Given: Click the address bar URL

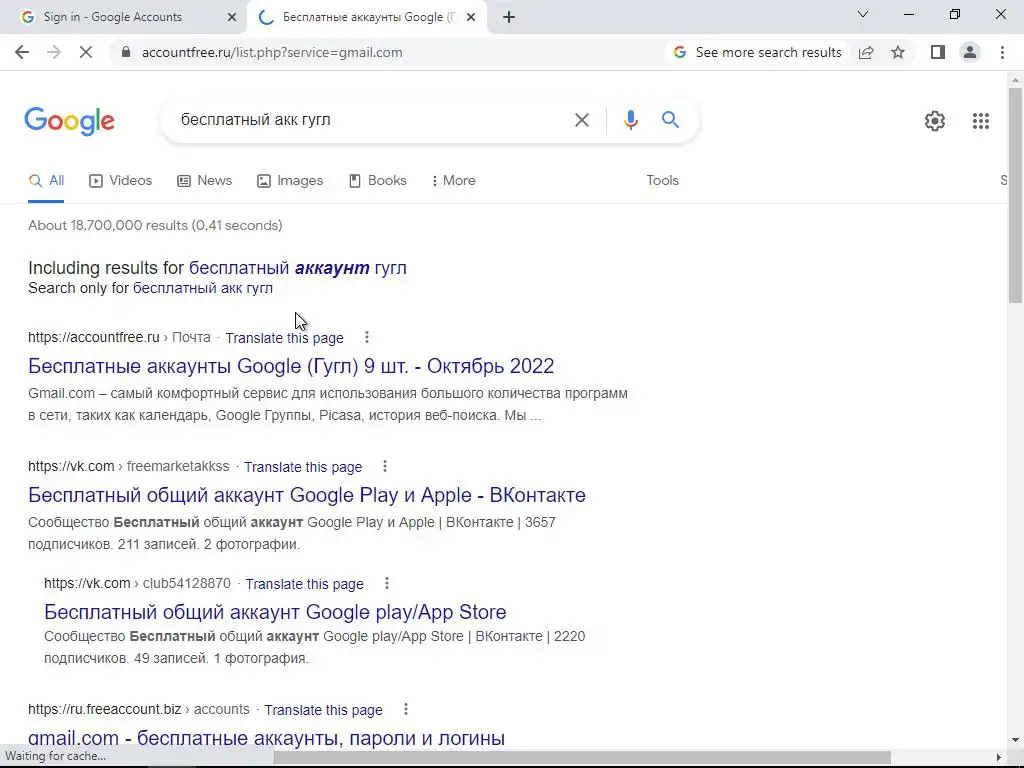Looking at the screenshot, I should 272,52.
